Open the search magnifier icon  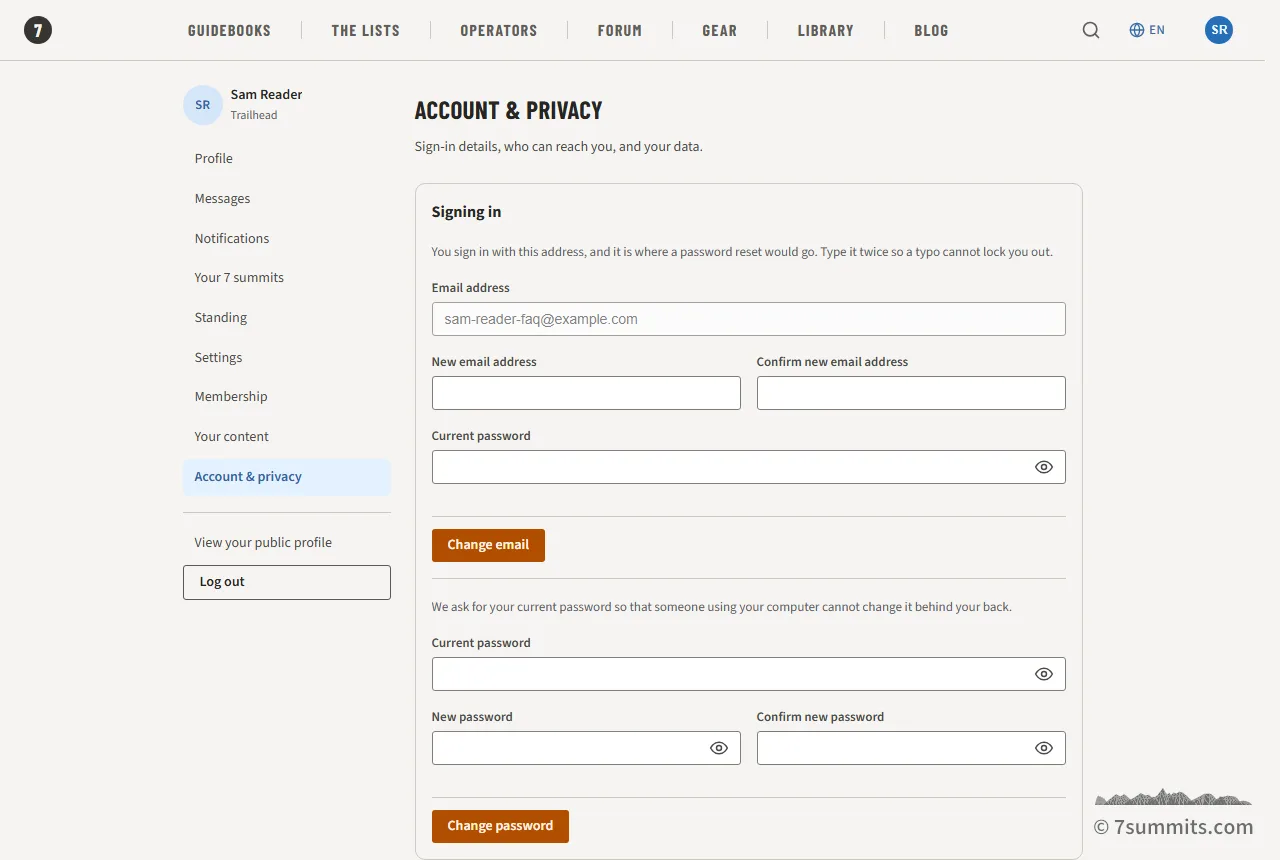click(1091, 30)
